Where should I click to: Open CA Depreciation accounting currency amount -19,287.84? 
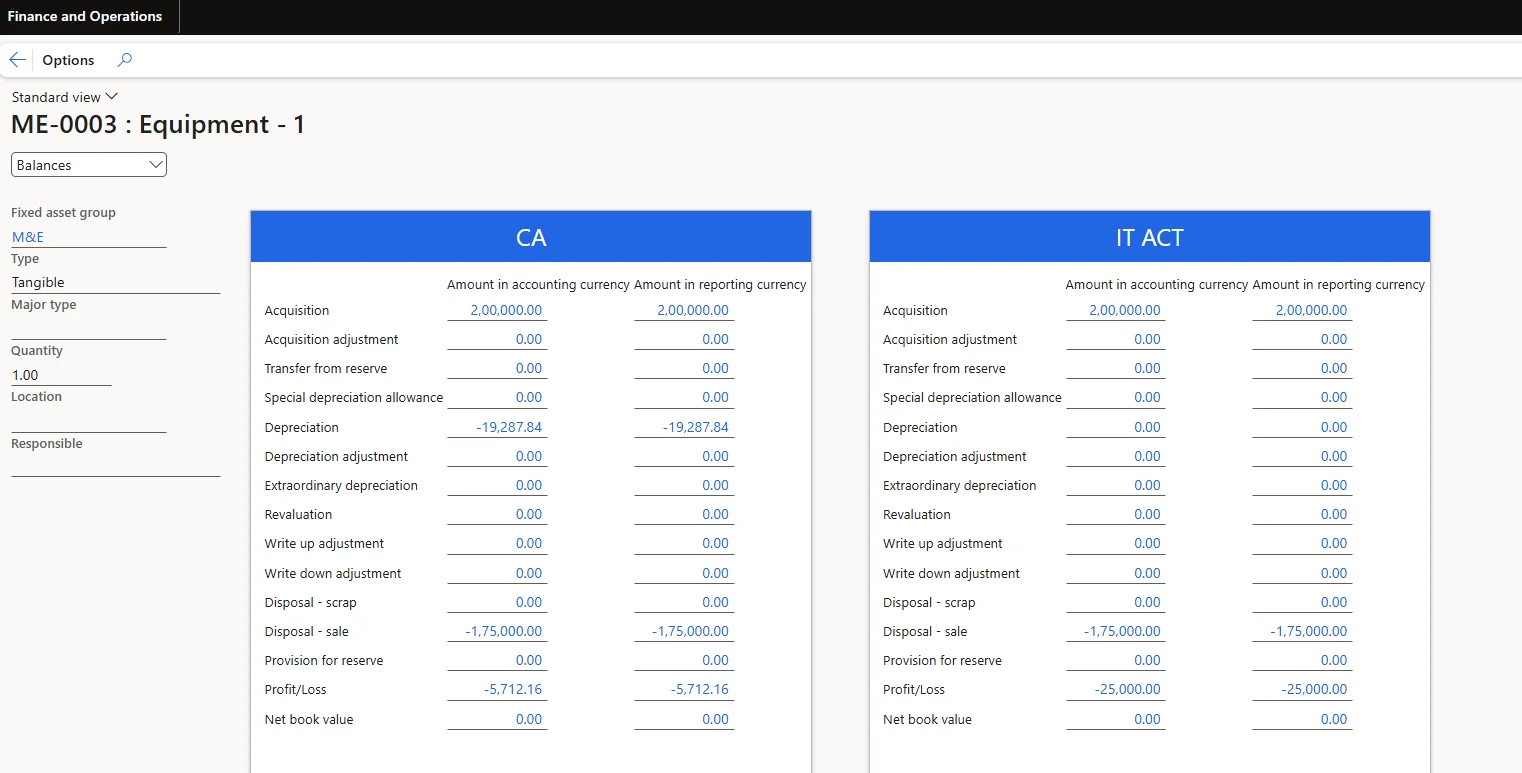tap(497, 427)
